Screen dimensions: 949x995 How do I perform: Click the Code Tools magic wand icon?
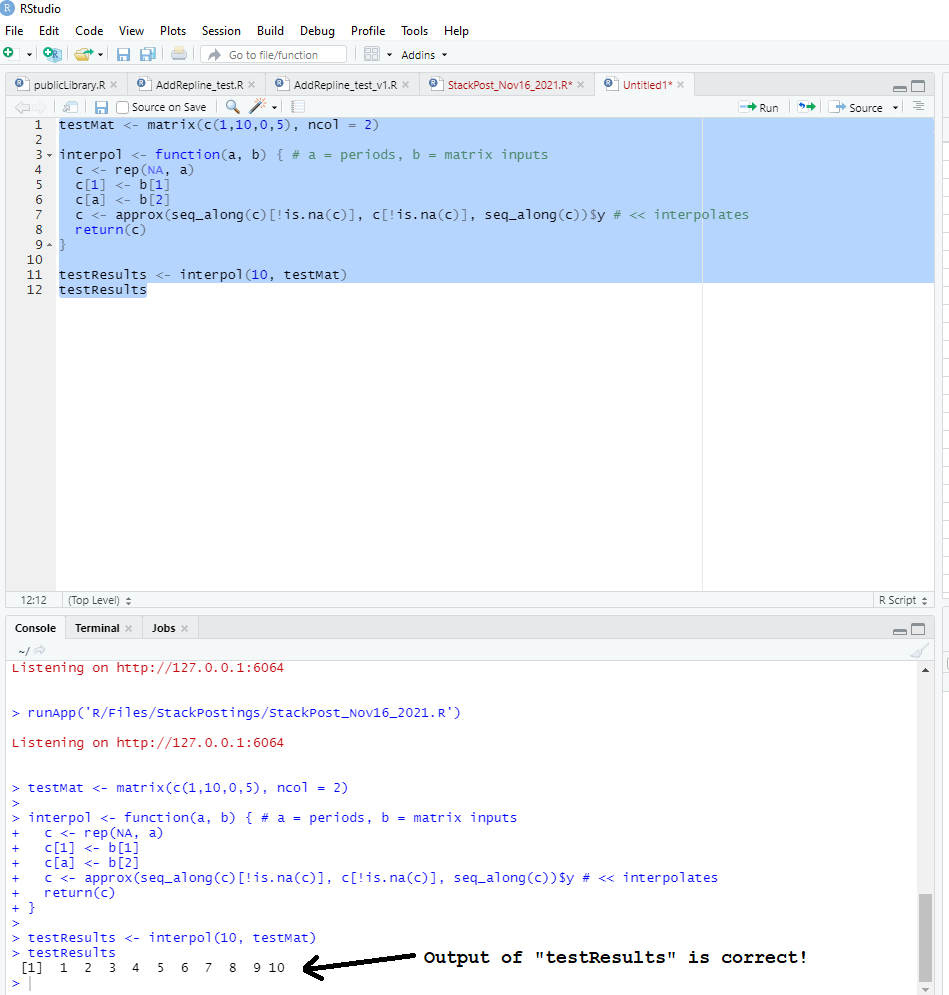(x=258, y=107)
